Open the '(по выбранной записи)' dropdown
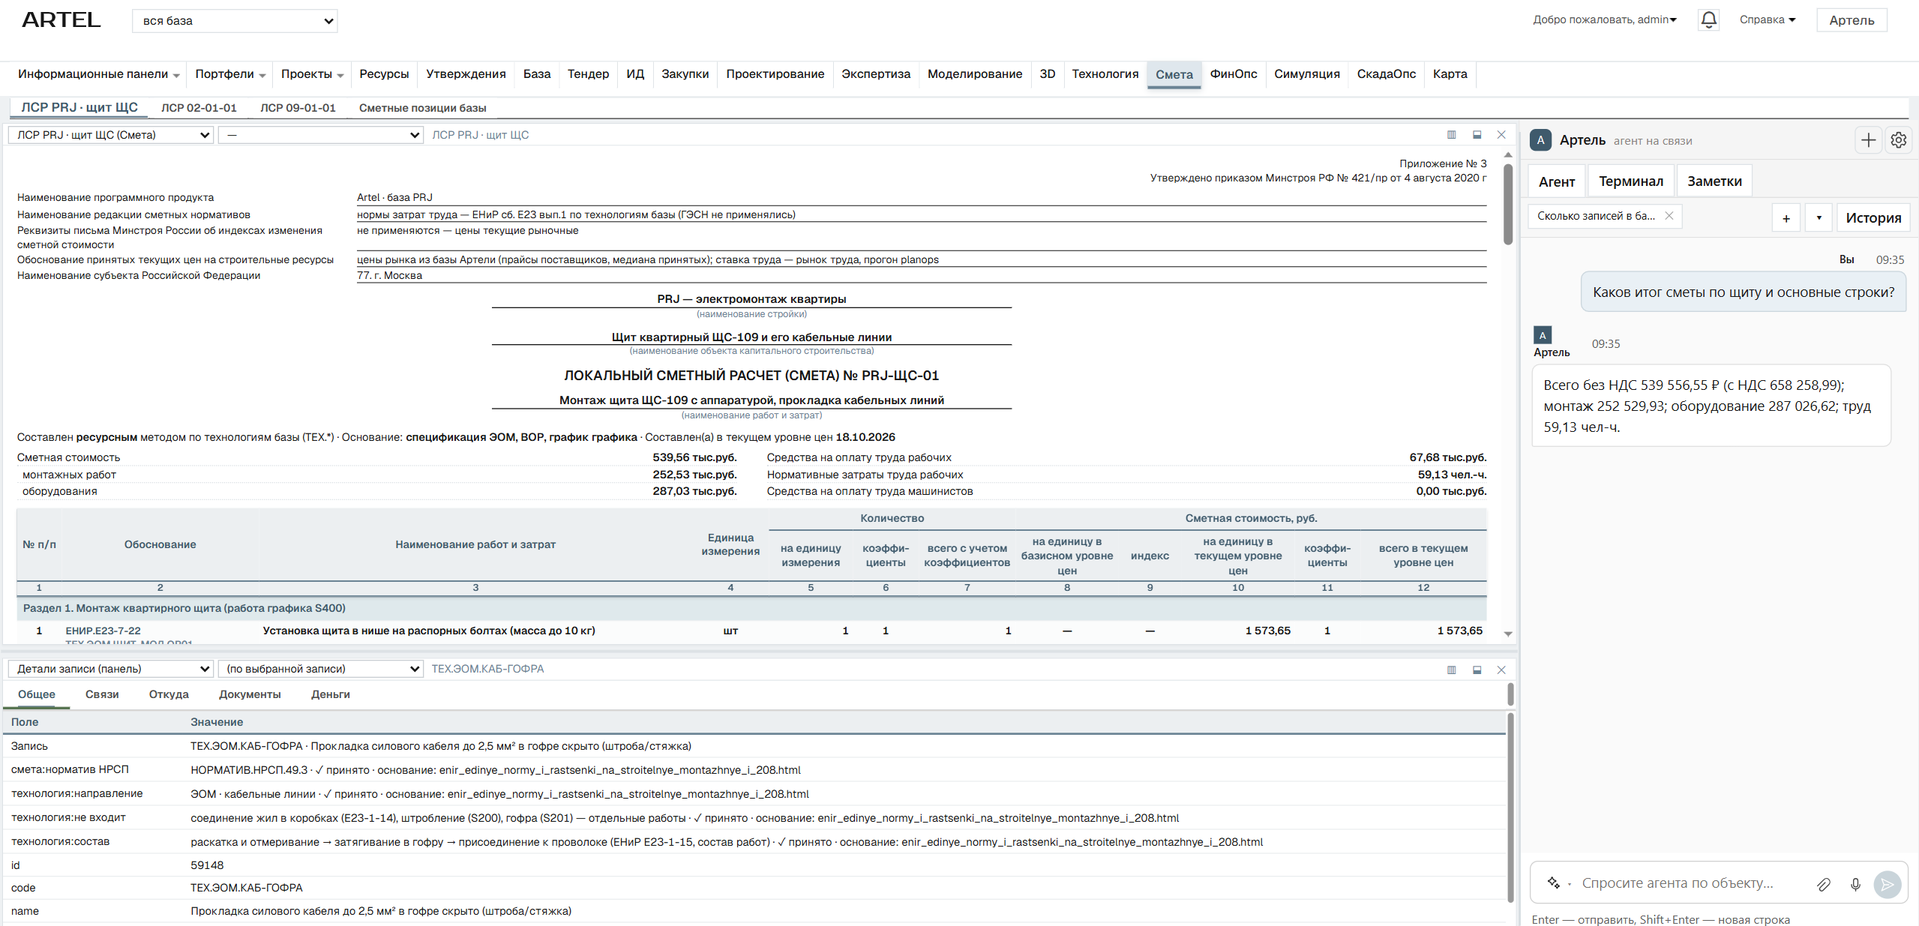 321,669
